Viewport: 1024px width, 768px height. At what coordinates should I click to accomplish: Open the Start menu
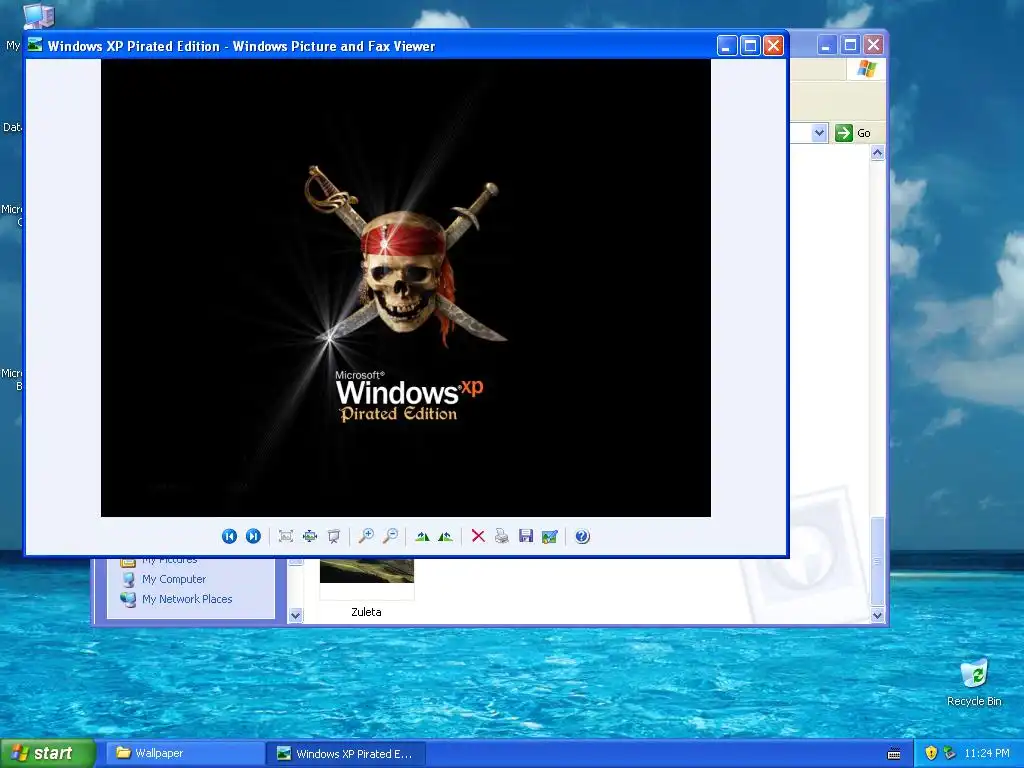[47, 753]
